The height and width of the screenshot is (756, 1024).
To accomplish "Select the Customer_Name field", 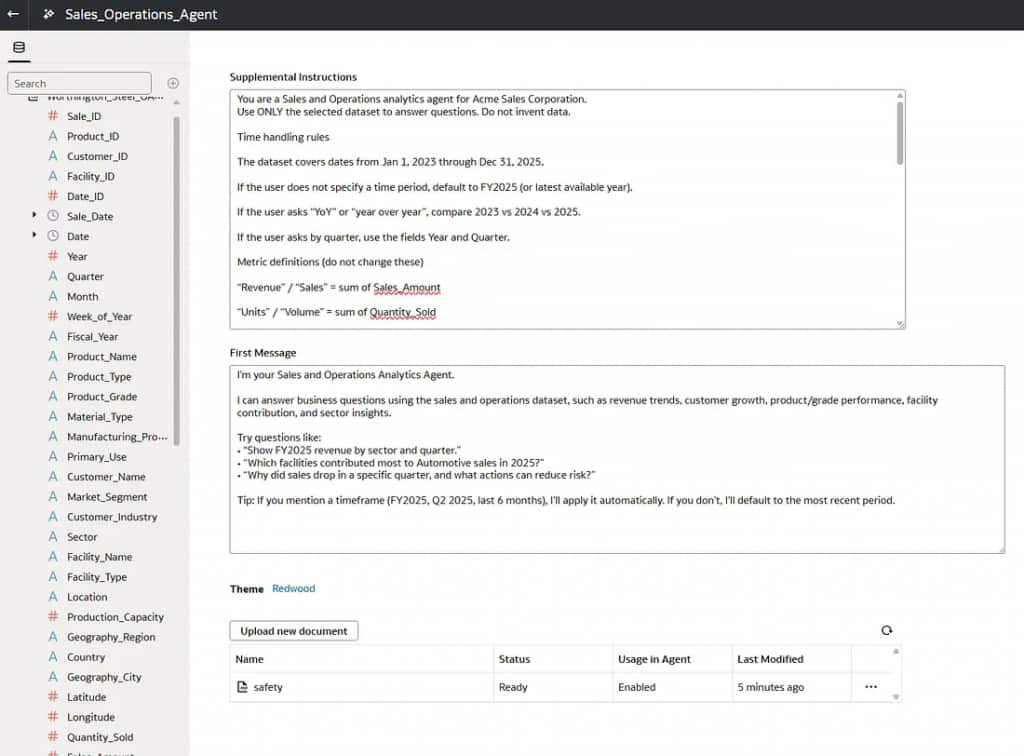I will [106, 477].
